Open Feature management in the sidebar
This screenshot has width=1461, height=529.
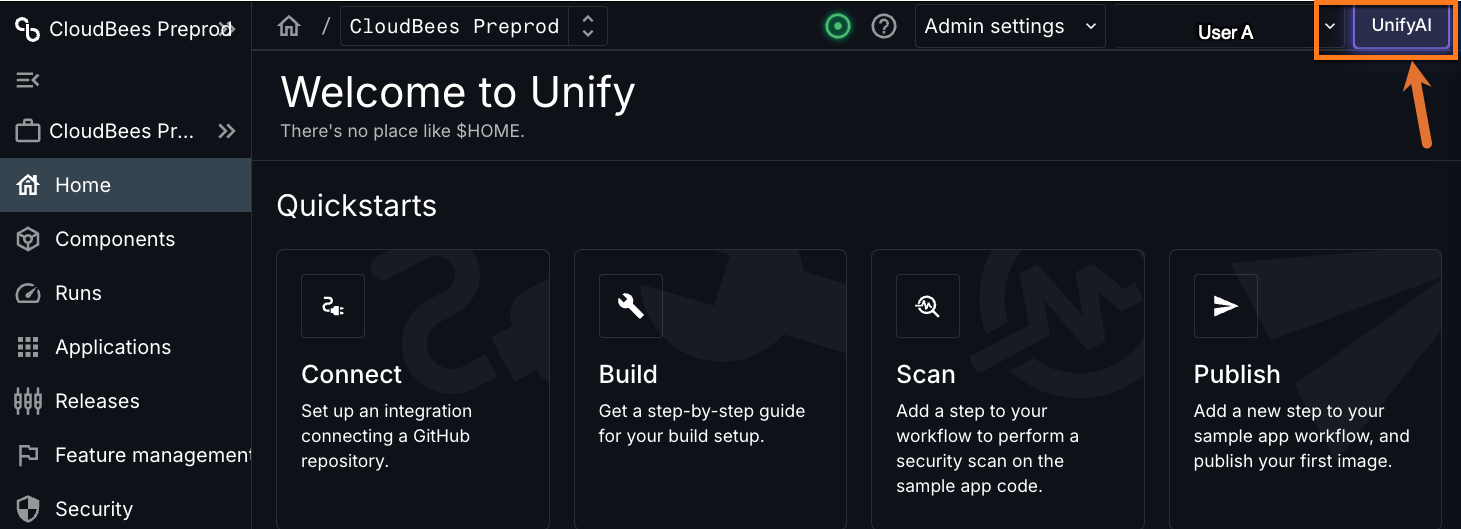click(125, 455)
